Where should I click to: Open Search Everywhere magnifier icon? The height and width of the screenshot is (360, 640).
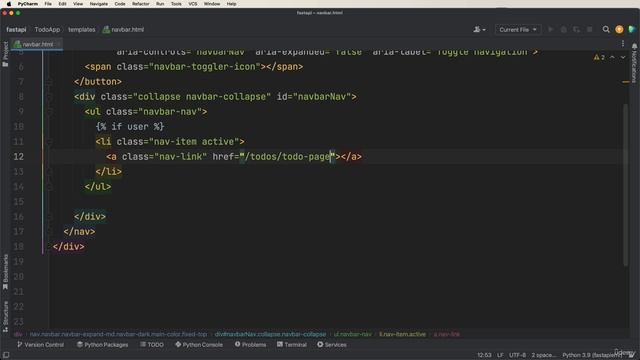(x=606, y=29)
